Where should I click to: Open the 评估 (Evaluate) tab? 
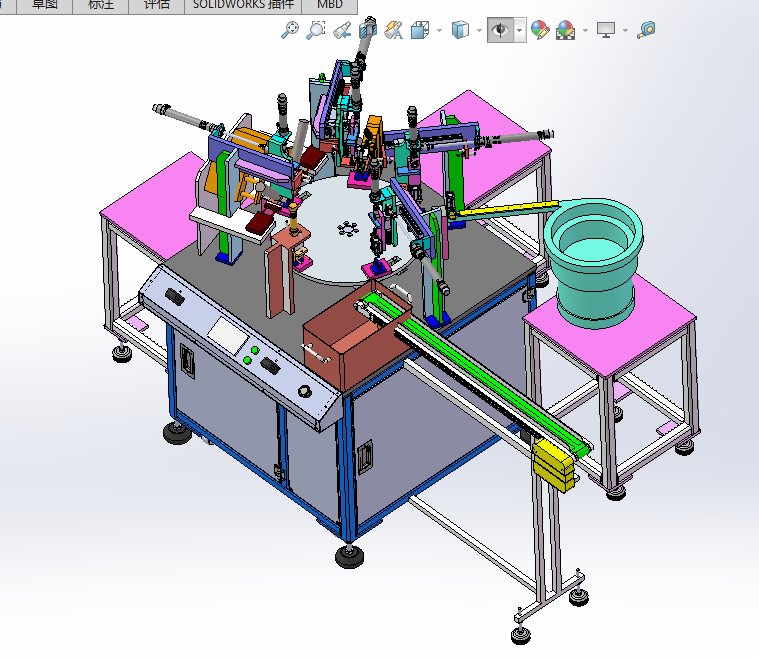(157, 5)
